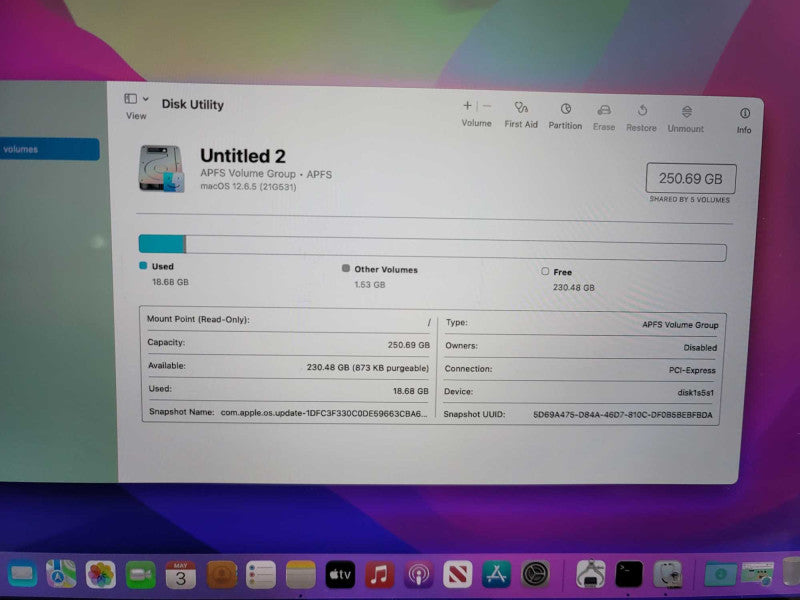Click the Capacity row value 250.69 GB
Image resolution: width=800 pixels, height=600 pixels.
(x=409, y=345)
